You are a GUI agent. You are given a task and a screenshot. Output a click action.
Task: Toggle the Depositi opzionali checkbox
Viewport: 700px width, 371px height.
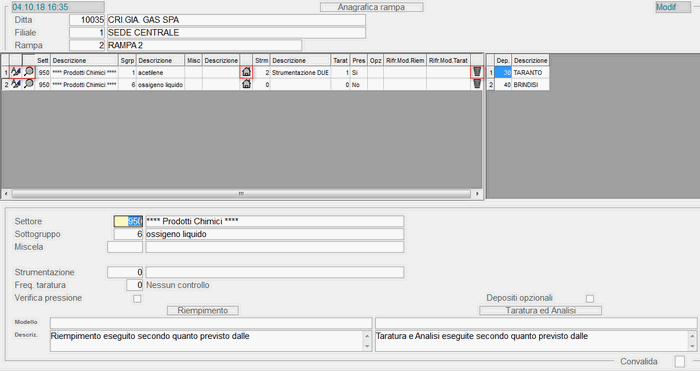[590, 299]
